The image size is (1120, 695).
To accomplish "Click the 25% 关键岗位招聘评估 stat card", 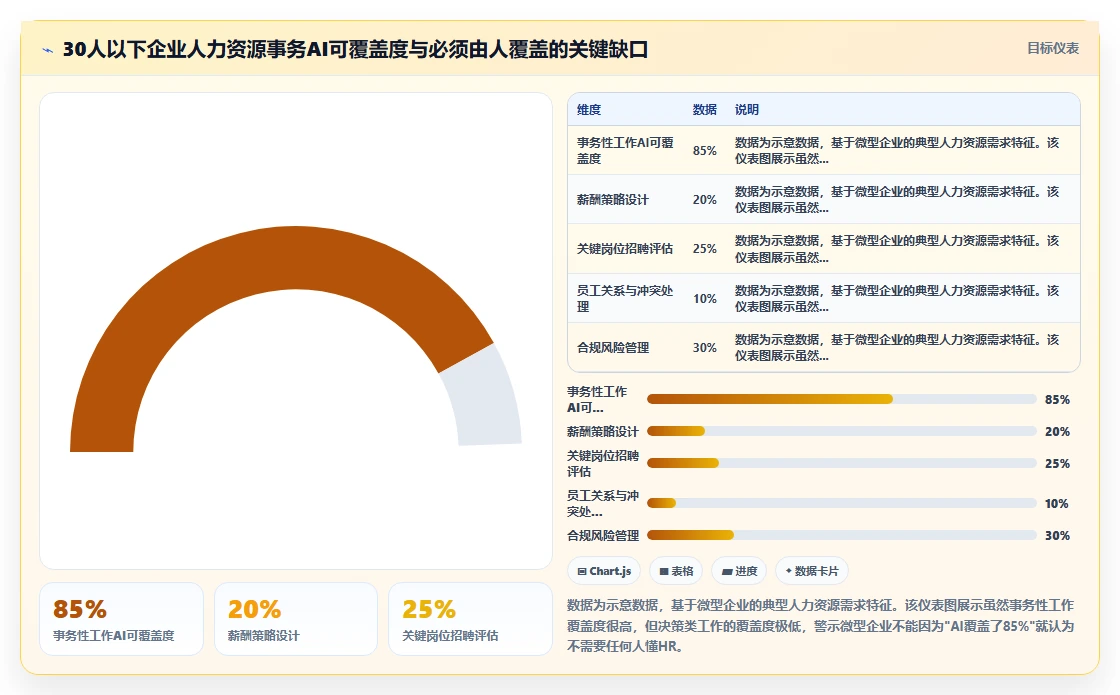I will coord(470,619).
